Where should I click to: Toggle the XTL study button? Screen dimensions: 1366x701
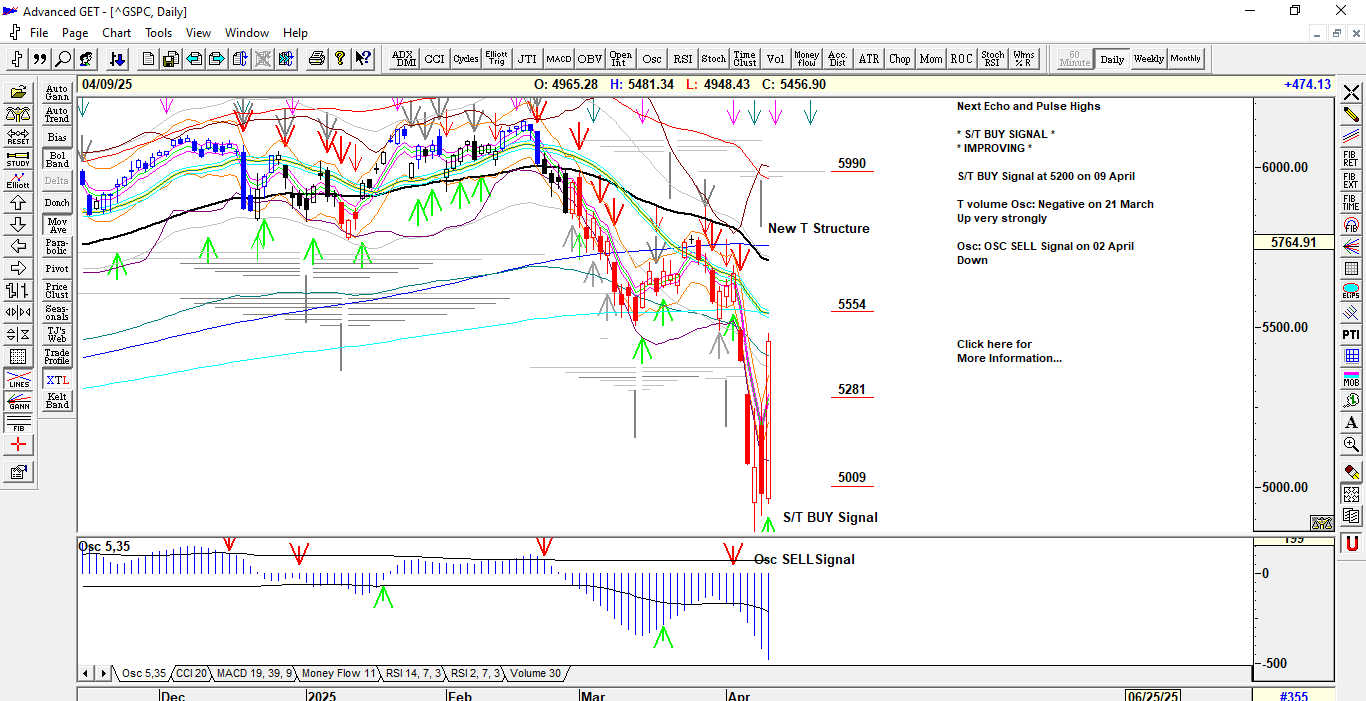(x=57, y=380)
